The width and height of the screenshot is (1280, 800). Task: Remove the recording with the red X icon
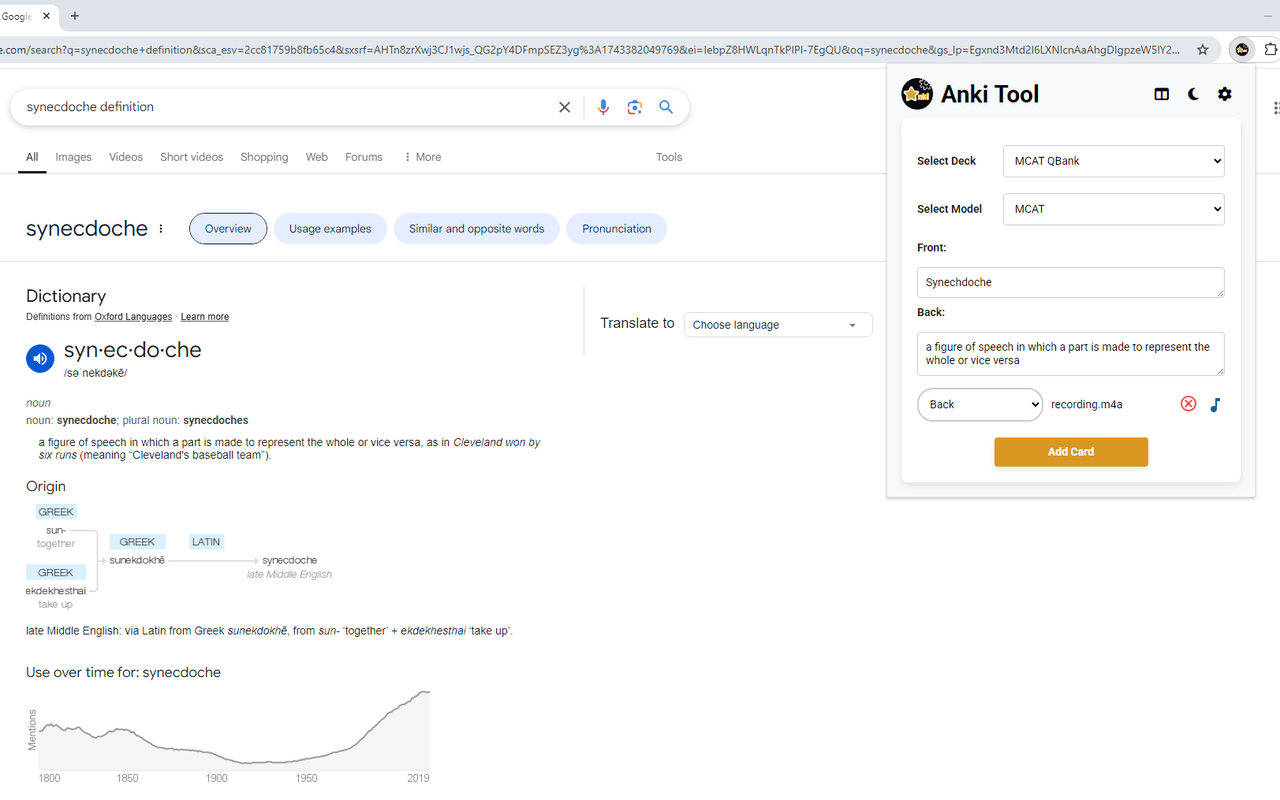click(1188, 404)
